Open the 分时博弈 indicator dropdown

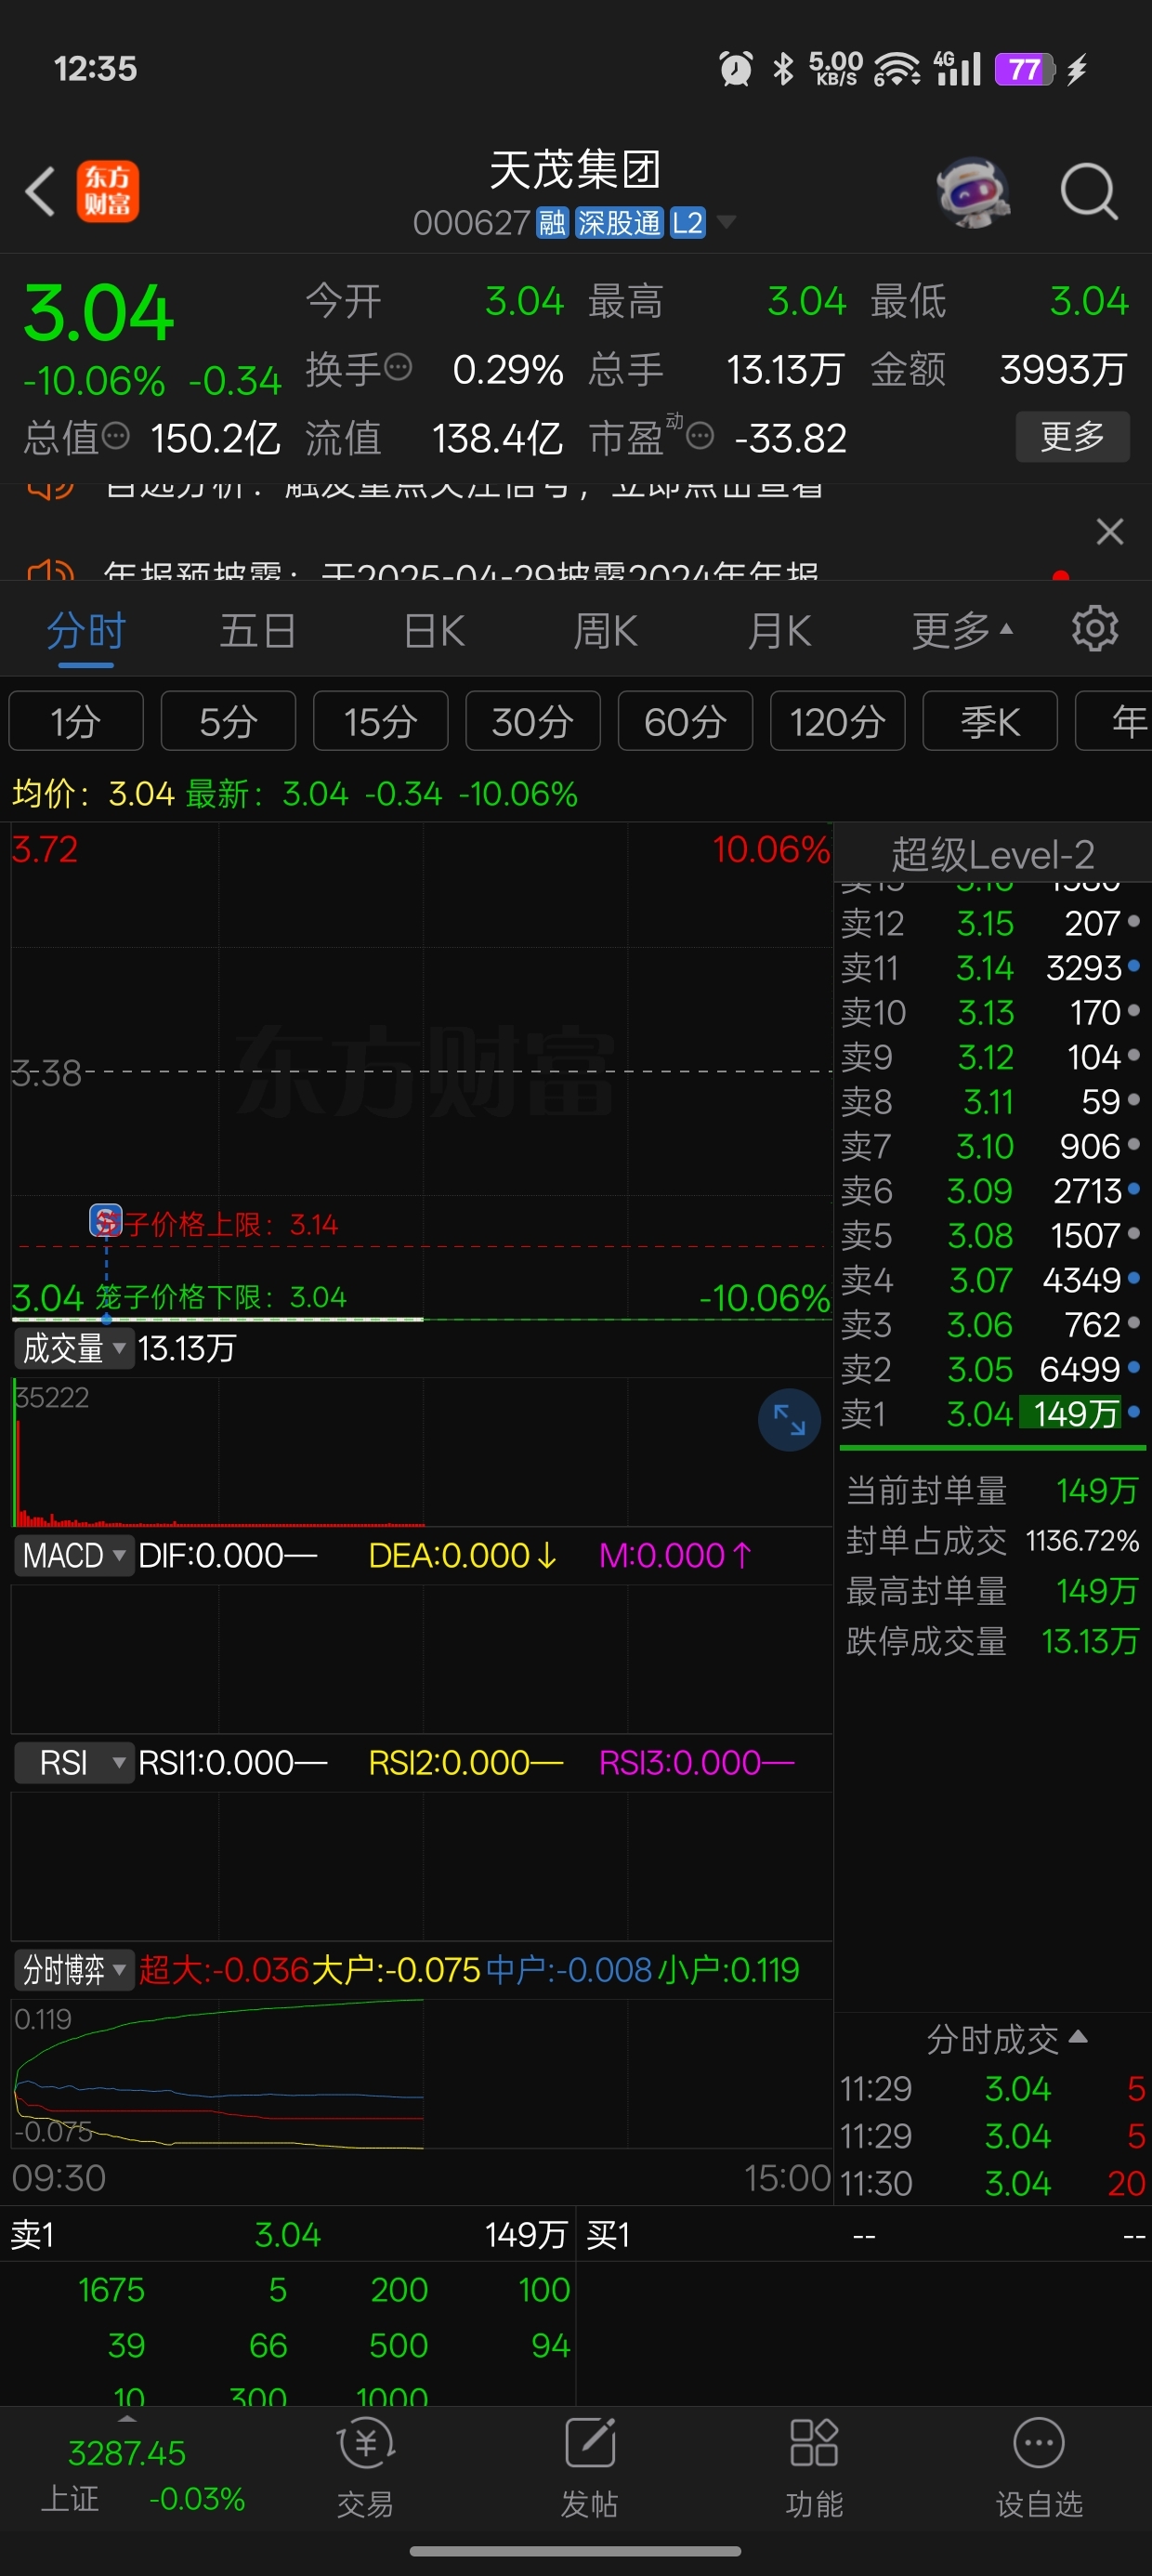(x=73, y=1969)
